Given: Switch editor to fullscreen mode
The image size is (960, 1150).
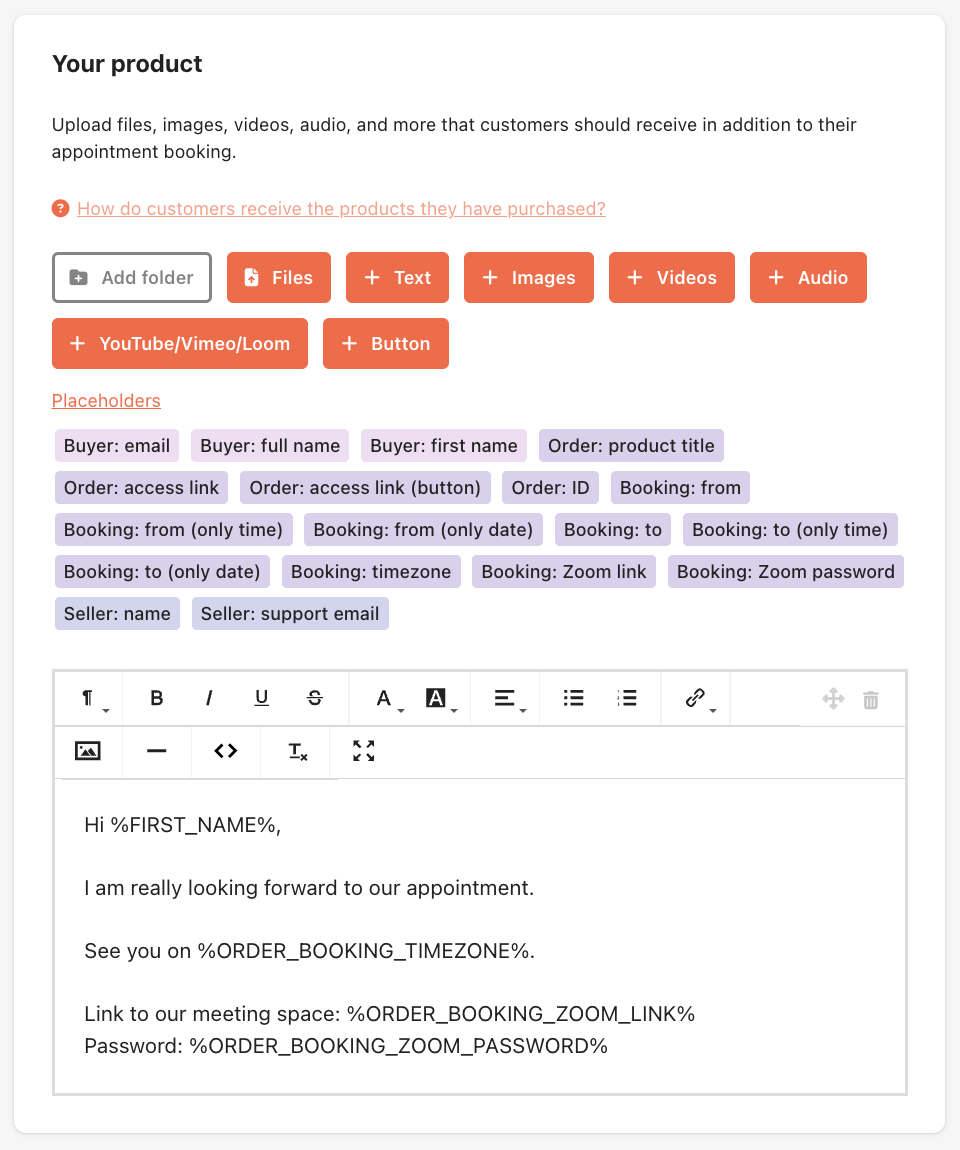Looking at the screenshot, I should tap(364, 751).
